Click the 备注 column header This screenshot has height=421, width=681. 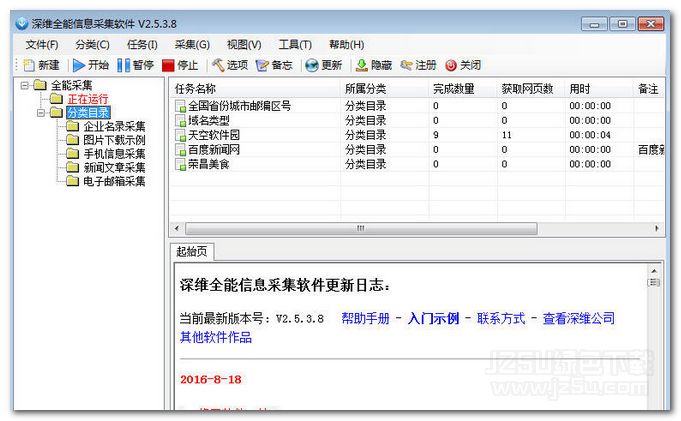648,89
